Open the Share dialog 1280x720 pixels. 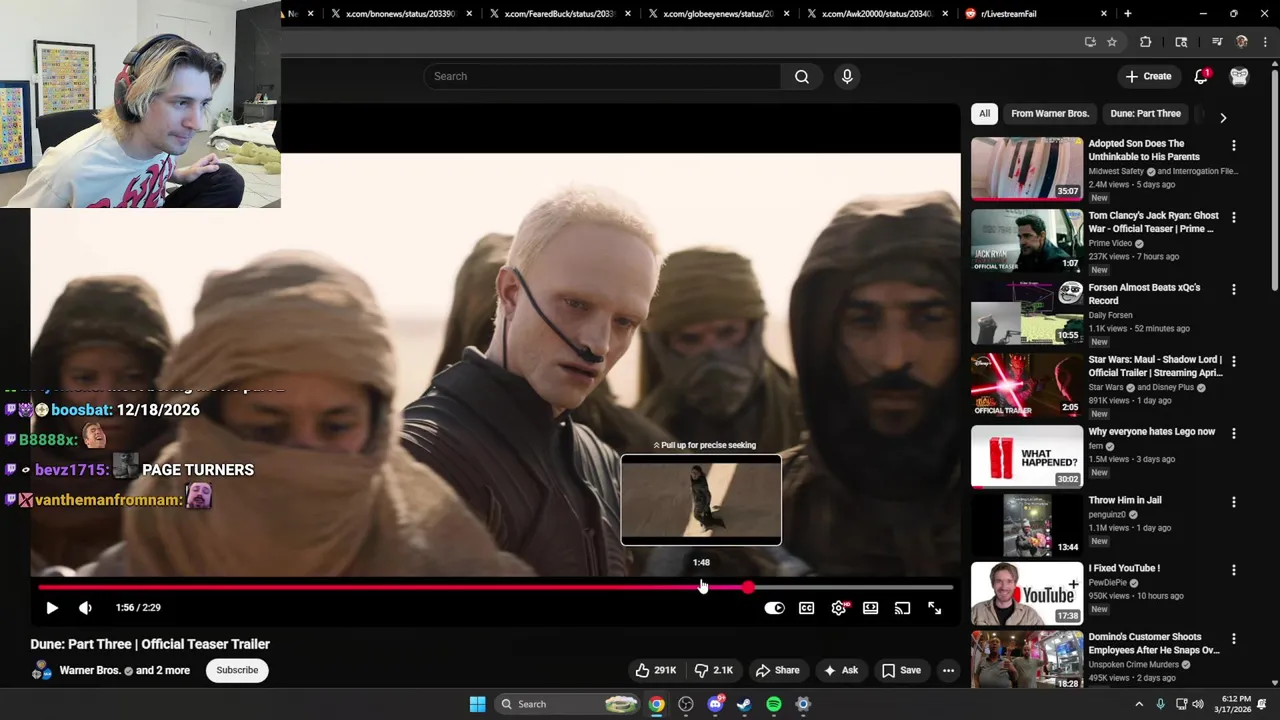778,670
